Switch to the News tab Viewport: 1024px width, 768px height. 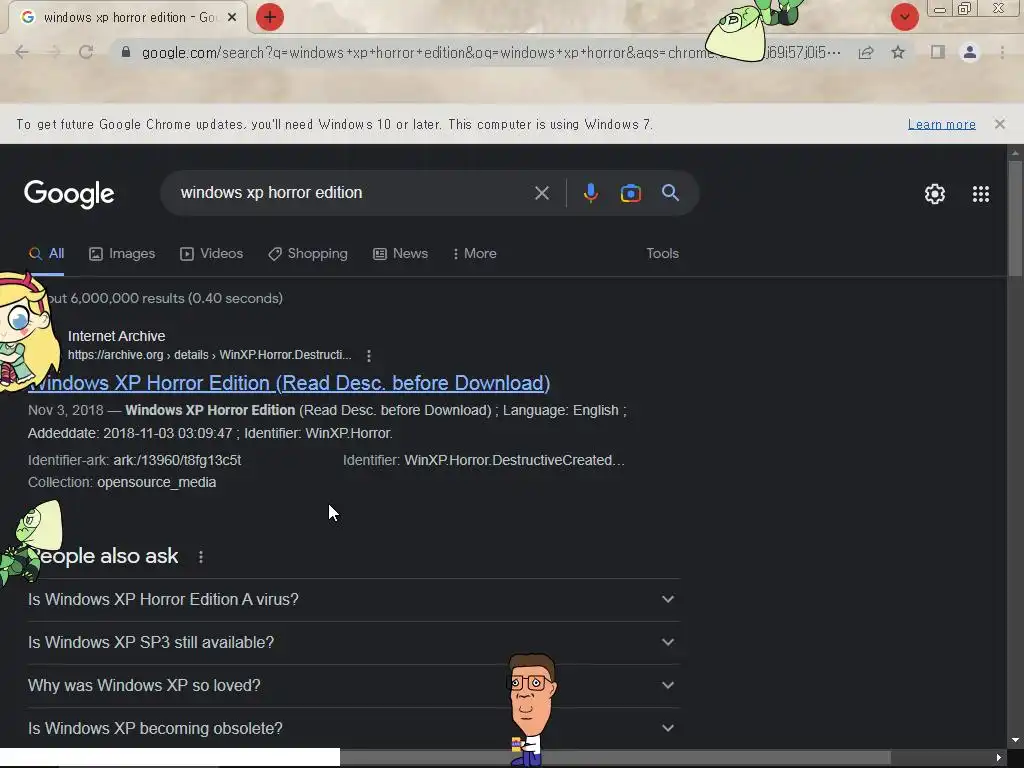[x=400, y=253]
